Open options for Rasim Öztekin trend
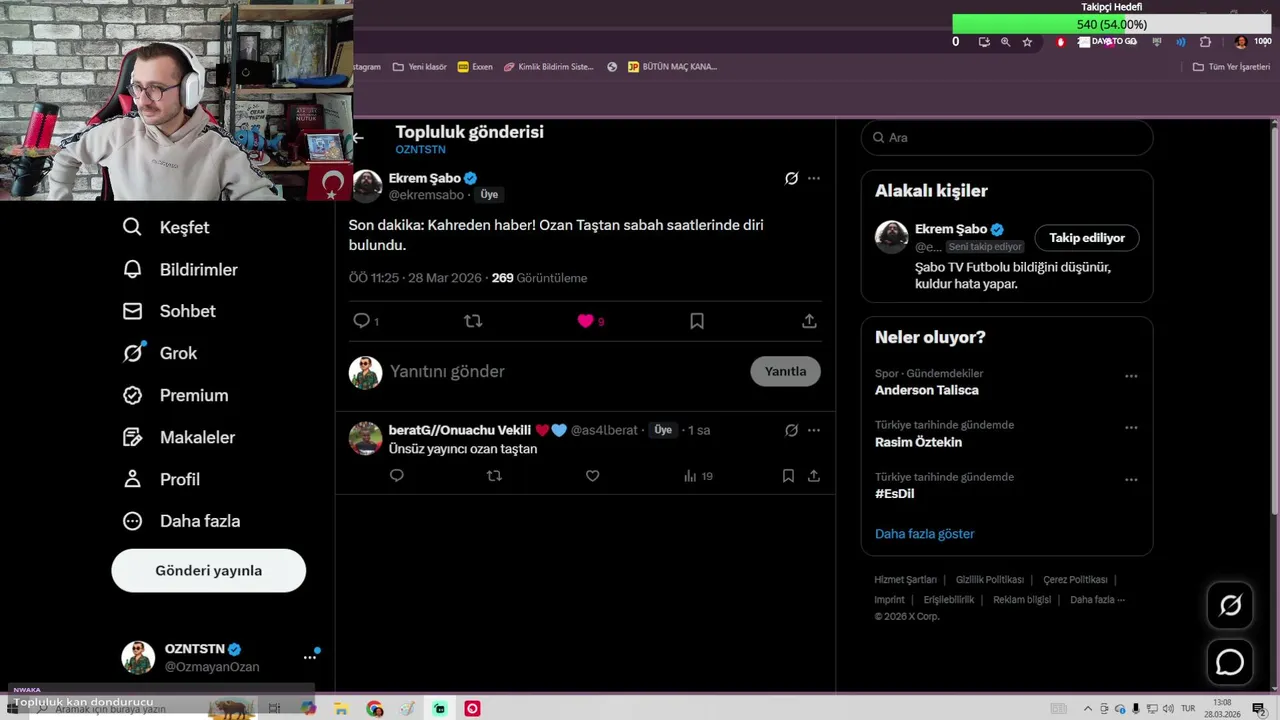 click(x=1131, y=428)
